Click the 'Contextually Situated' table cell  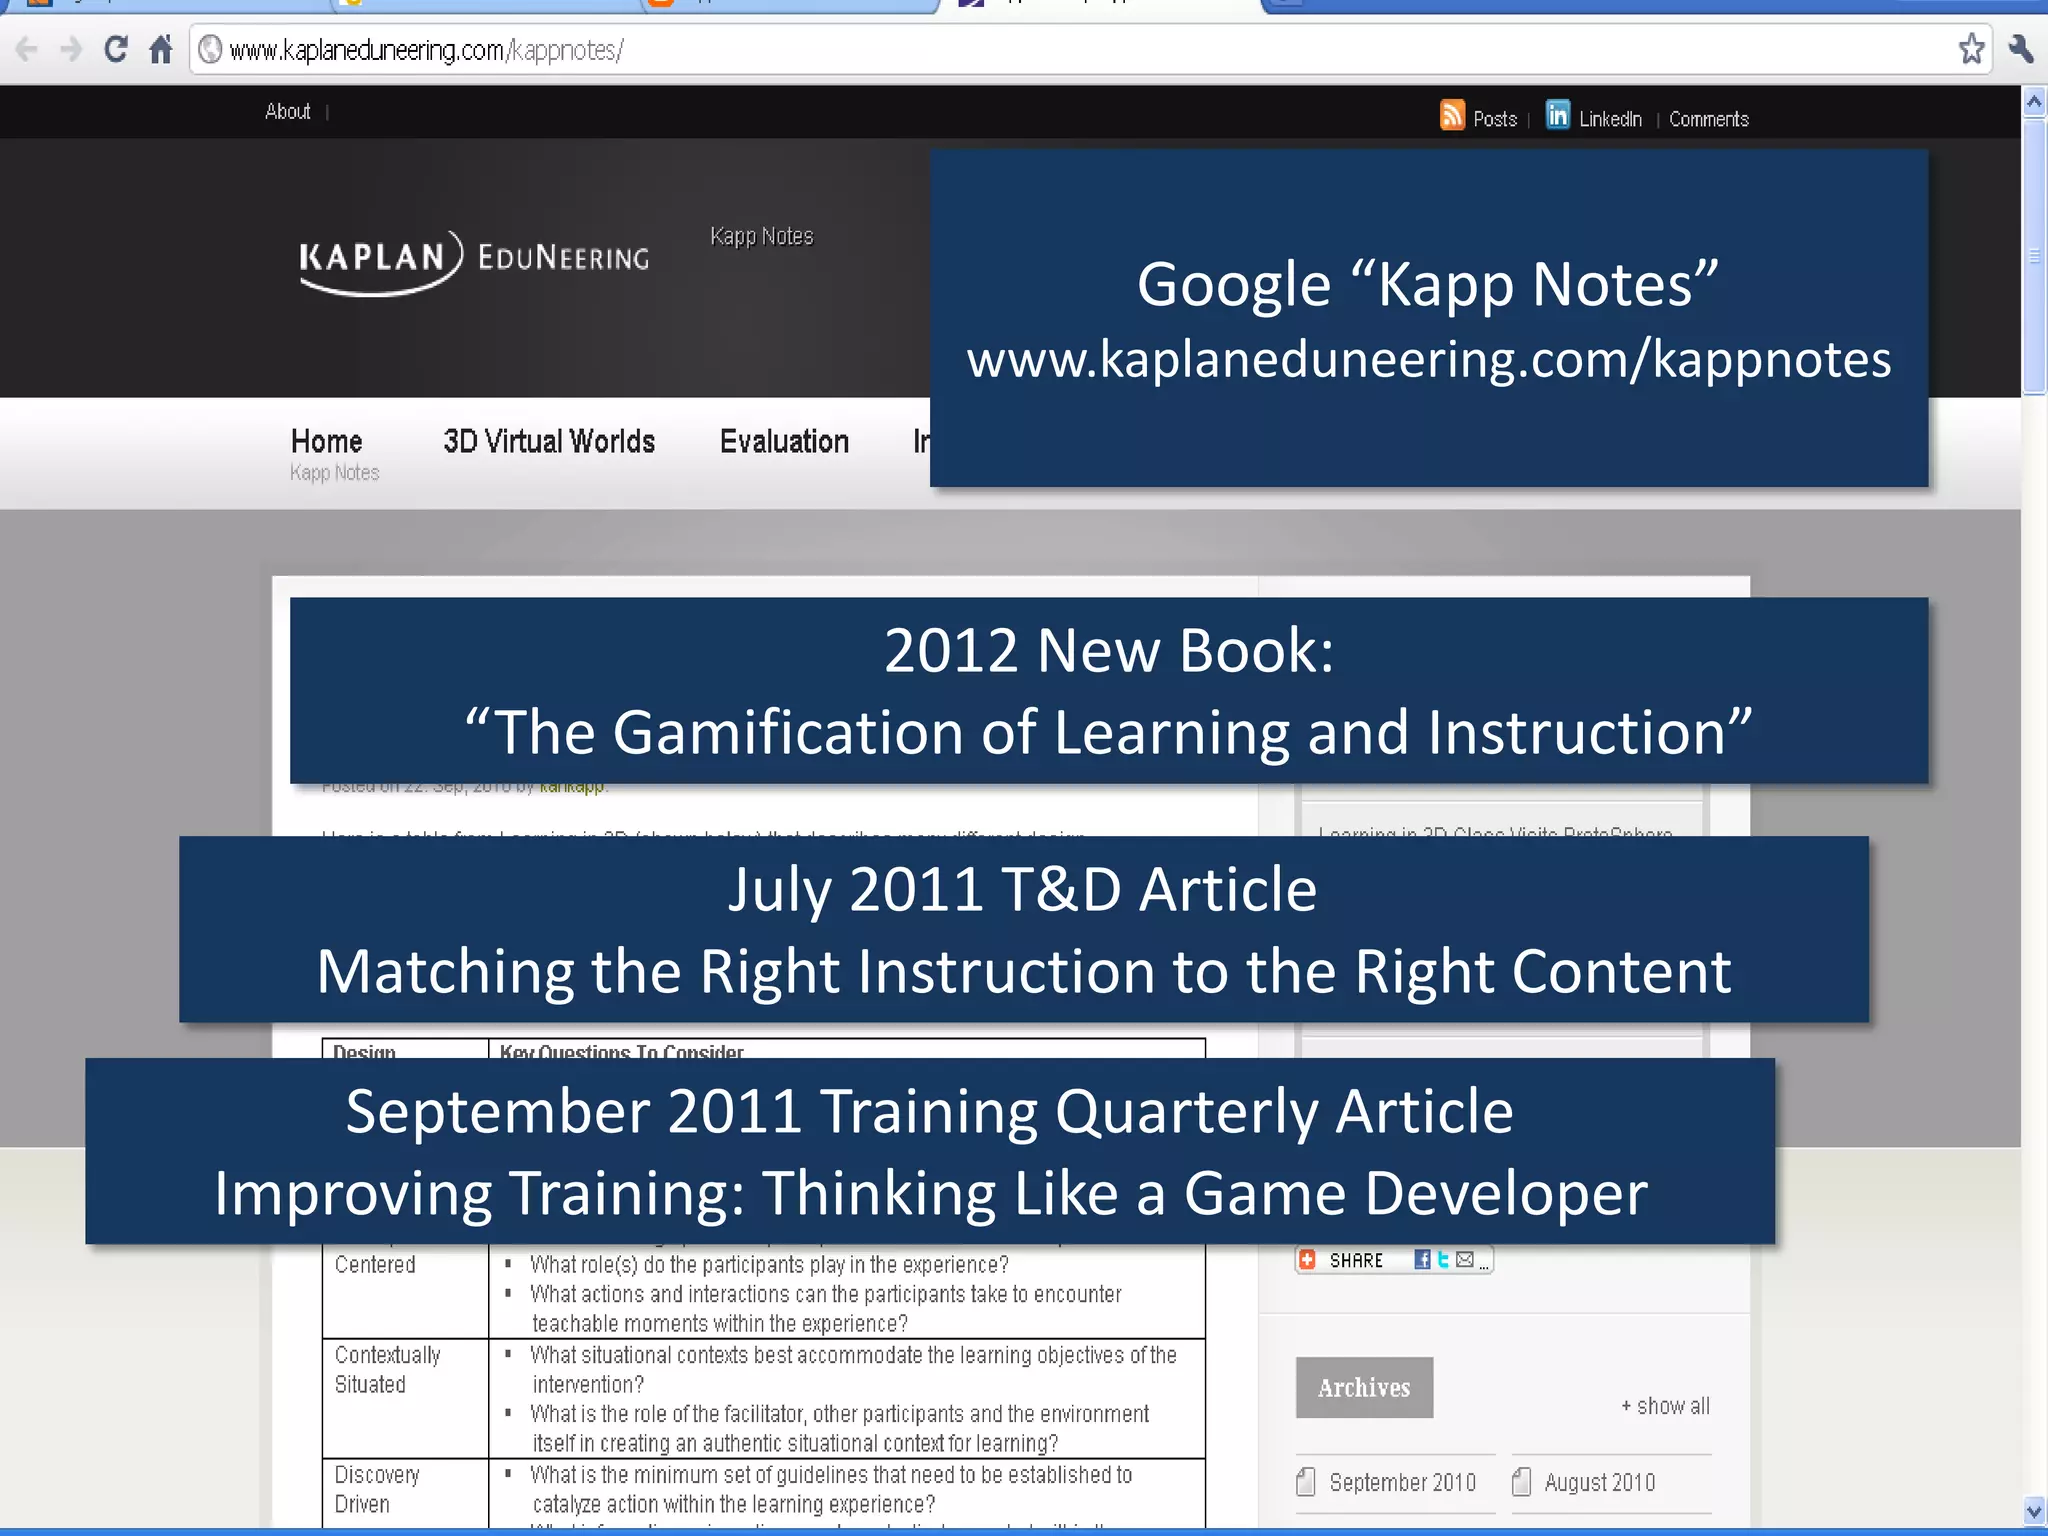[405, 1398]
